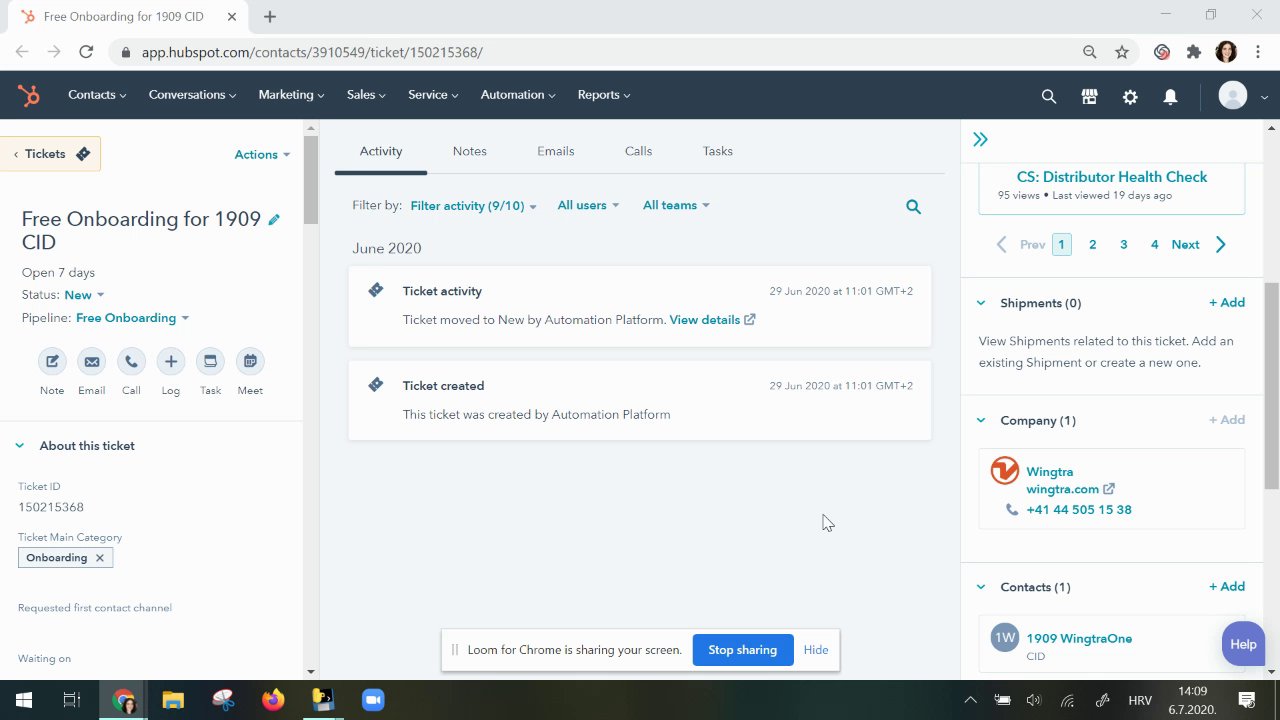The image size is (1280, 720).
Task: Open the notifications bell
Action: tap(1170, 96)
